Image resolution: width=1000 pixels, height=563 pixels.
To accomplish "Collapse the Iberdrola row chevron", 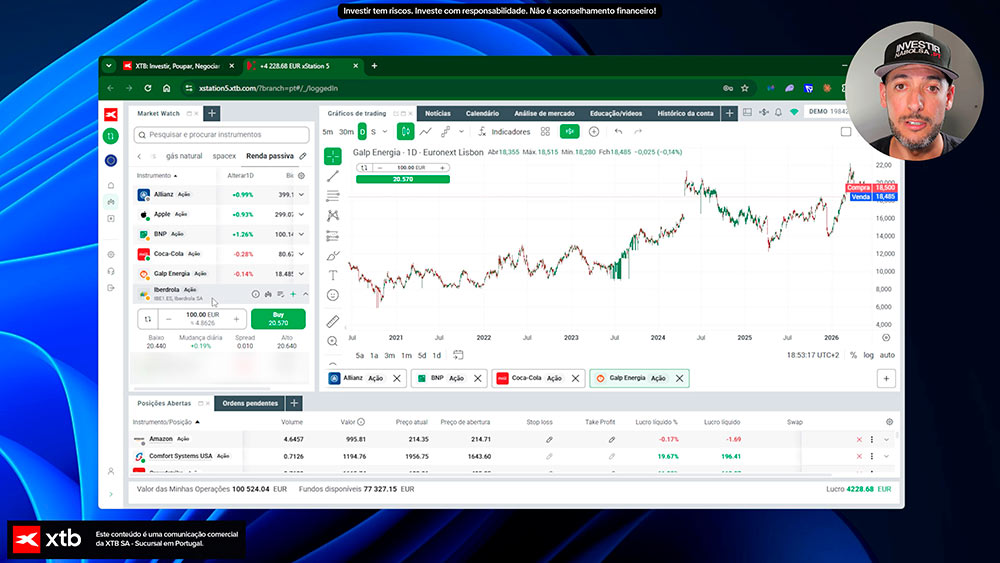I will pos(305,294).
